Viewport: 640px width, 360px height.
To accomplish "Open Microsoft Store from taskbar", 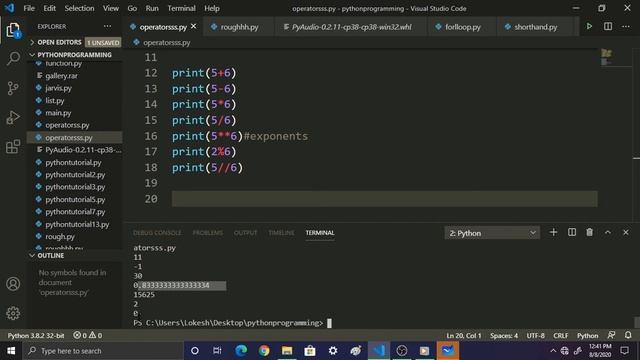I will [x=310, y=351].
